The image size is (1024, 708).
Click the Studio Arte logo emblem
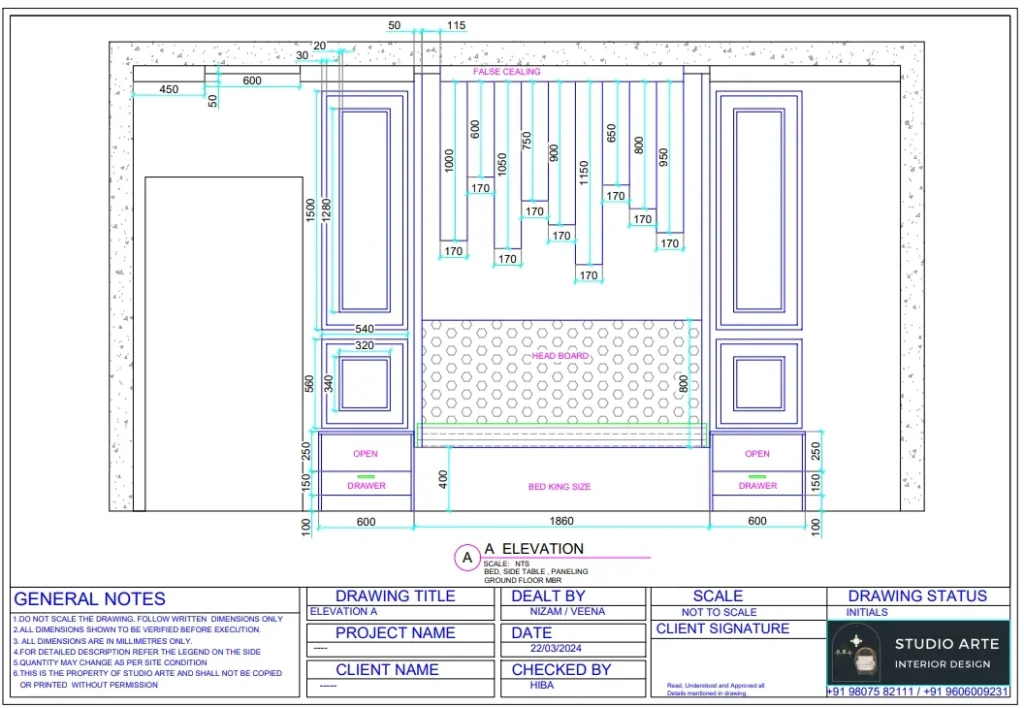tap(856, 653)
